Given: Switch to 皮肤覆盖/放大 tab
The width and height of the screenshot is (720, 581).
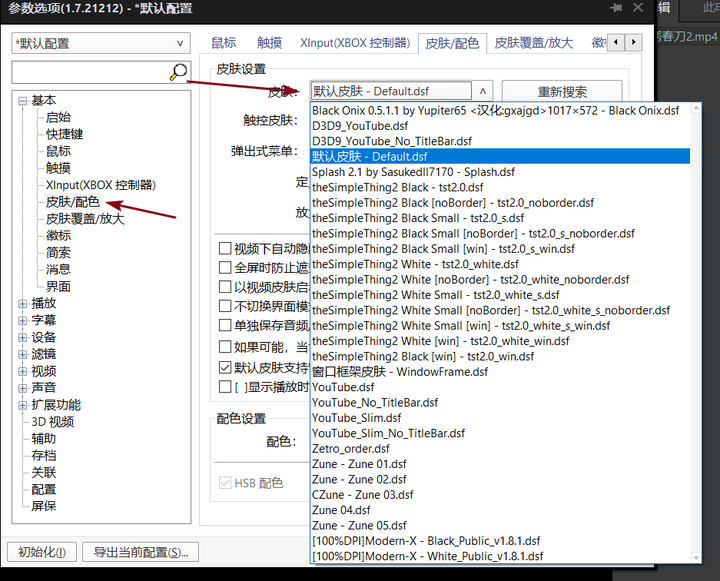Looking at the screenshot, I should coord(534,43).
